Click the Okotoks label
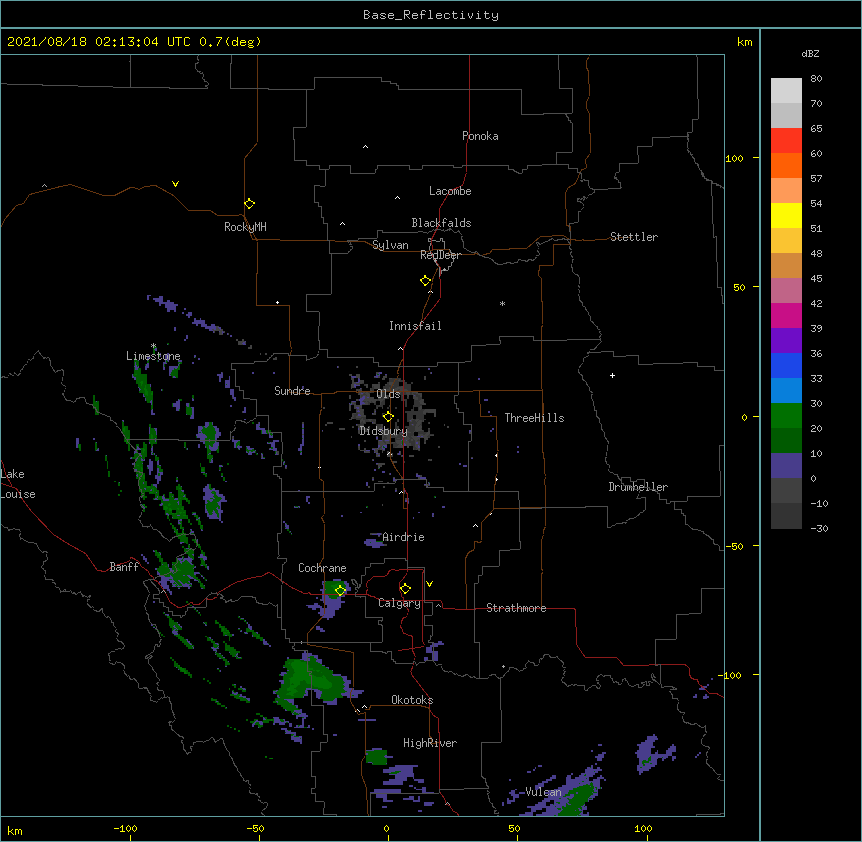 pyautogui.click(x=412, y=700)
